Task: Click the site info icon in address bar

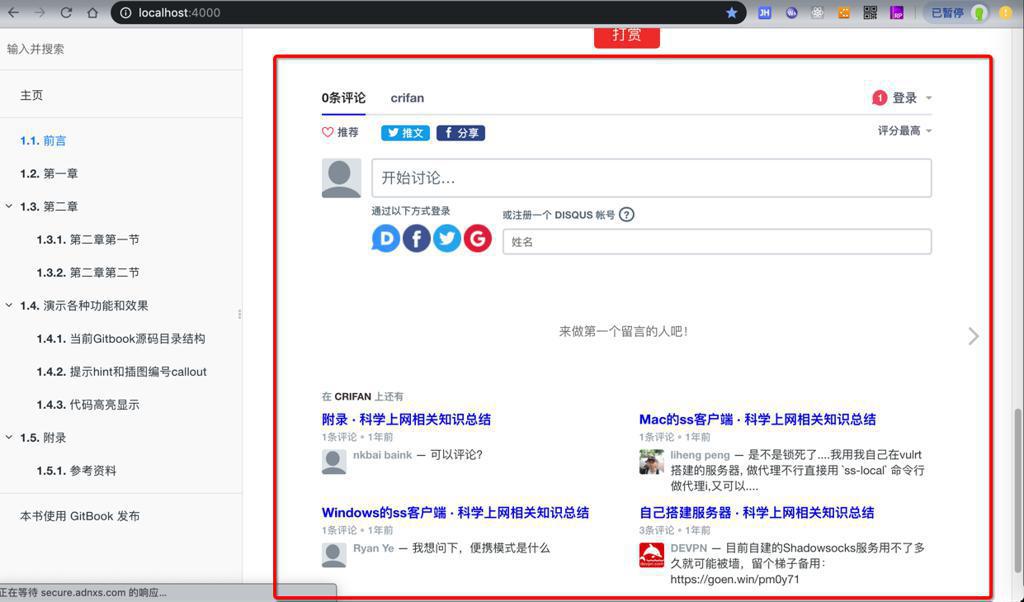Action: tap(125, 12)
